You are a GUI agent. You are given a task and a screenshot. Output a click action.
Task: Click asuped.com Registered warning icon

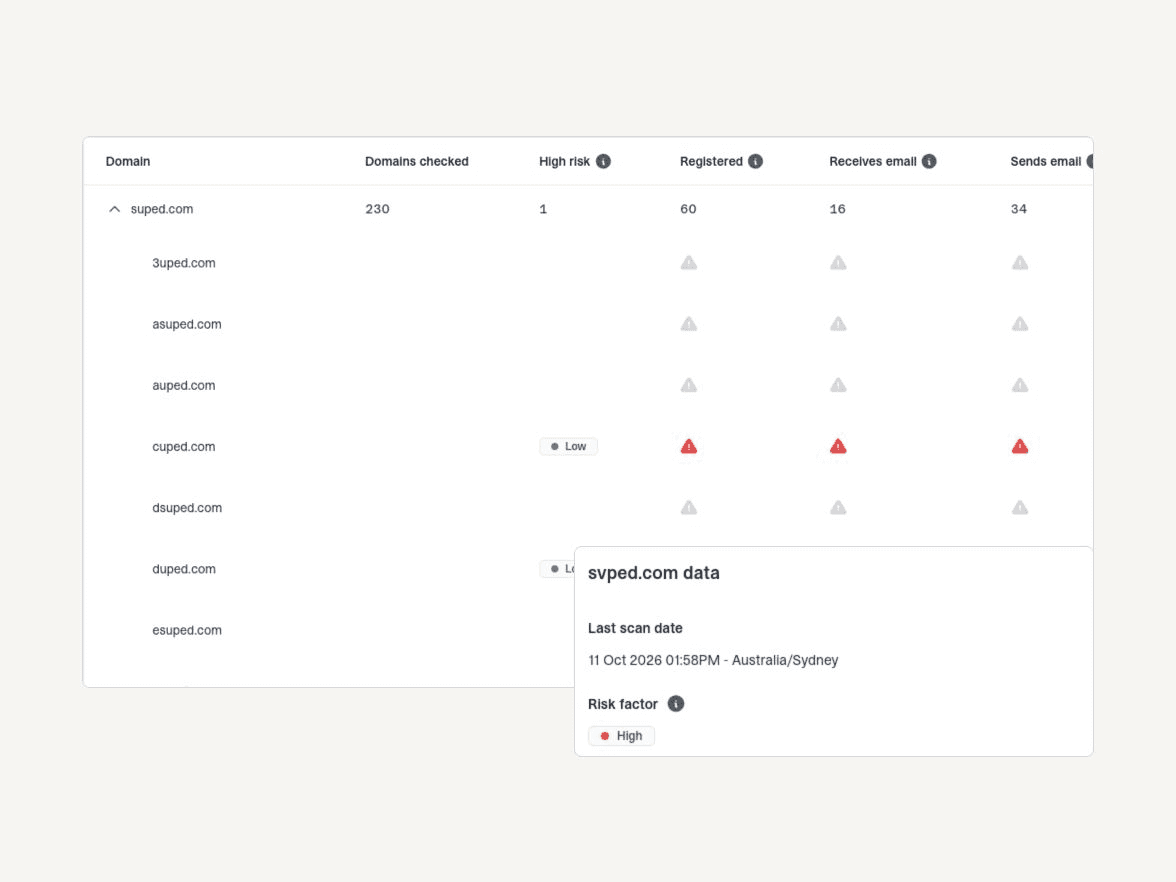pyautogui.click(x=688, y=324)
